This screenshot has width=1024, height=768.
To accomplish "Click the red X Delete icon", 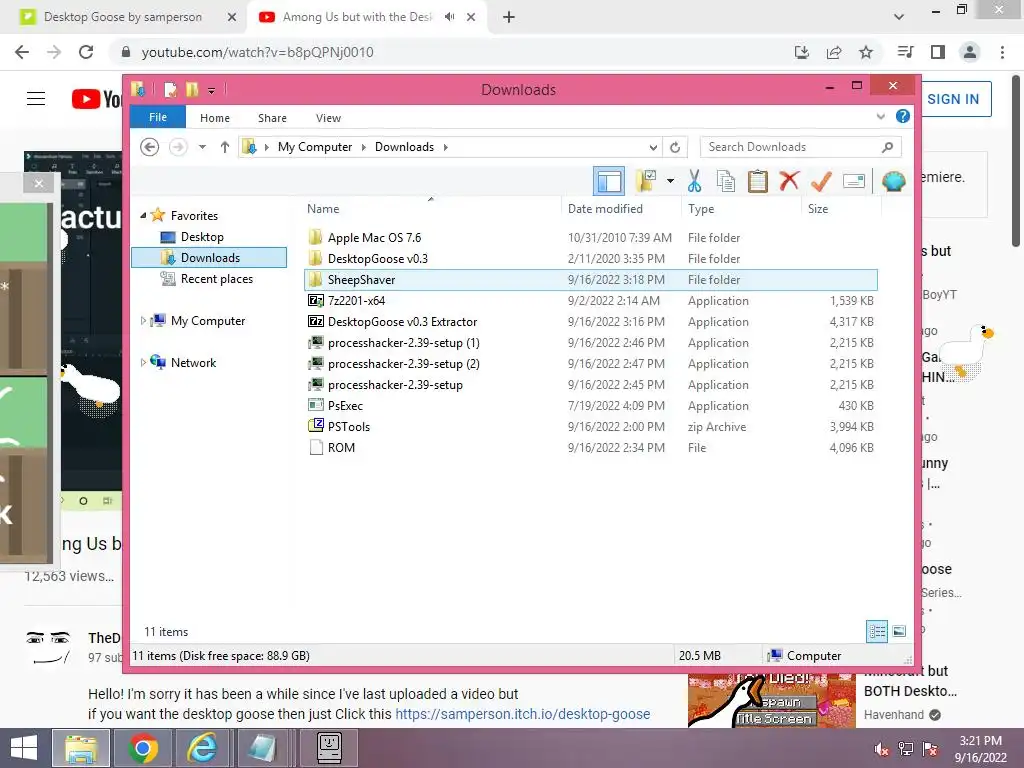I will [x=789, y=181].
